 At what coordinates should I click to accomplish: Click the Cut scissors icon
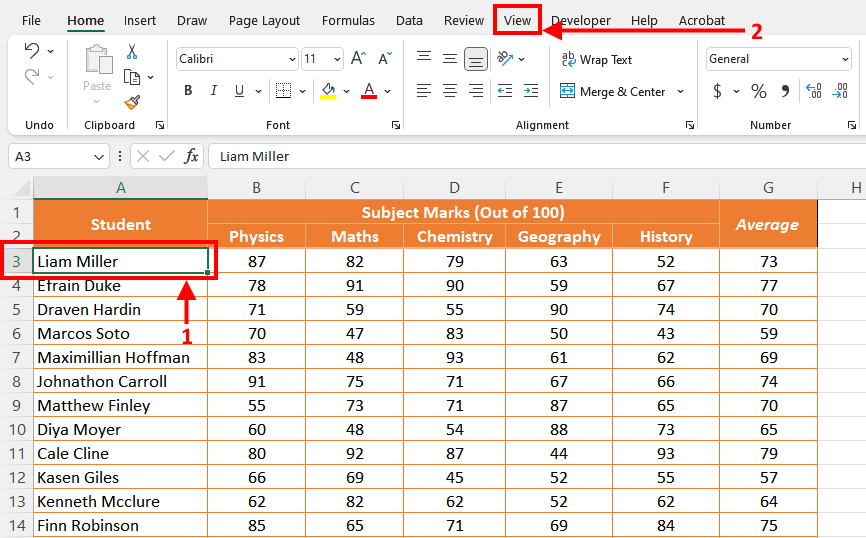132,52
